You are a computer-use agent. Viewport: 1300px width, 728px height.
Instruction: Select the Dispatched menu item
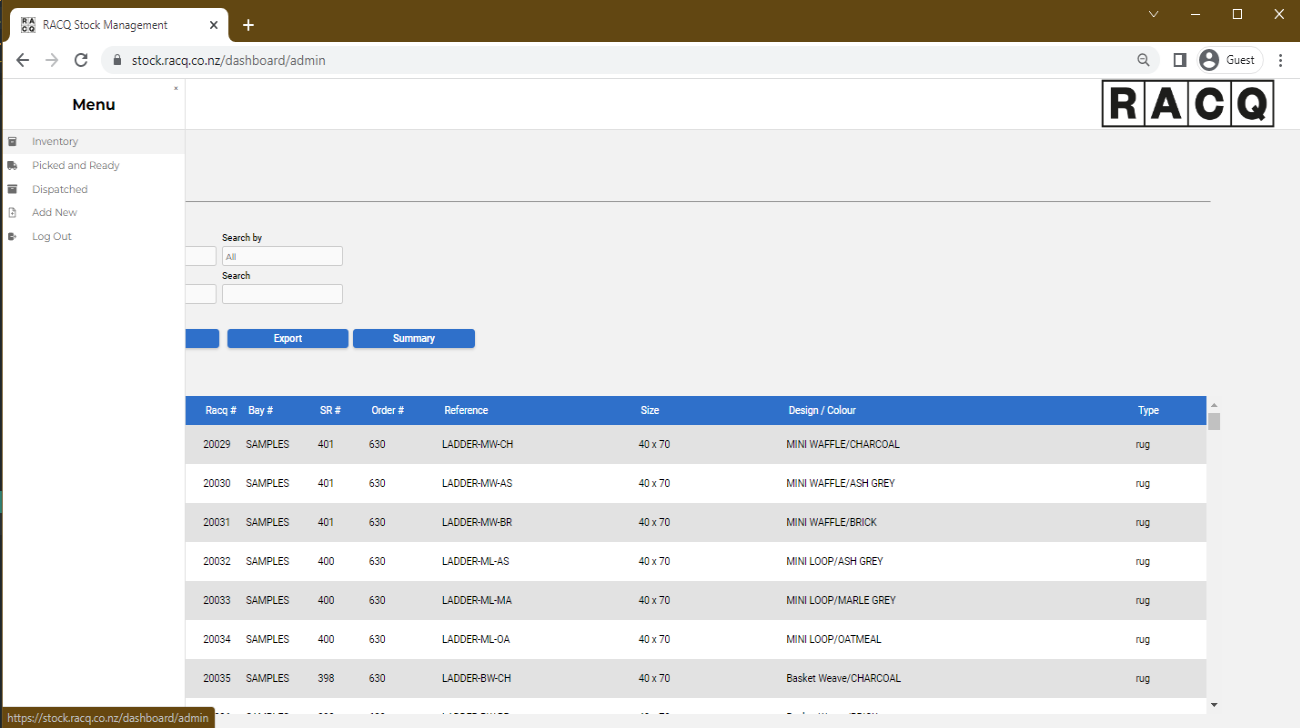(60, 189)
